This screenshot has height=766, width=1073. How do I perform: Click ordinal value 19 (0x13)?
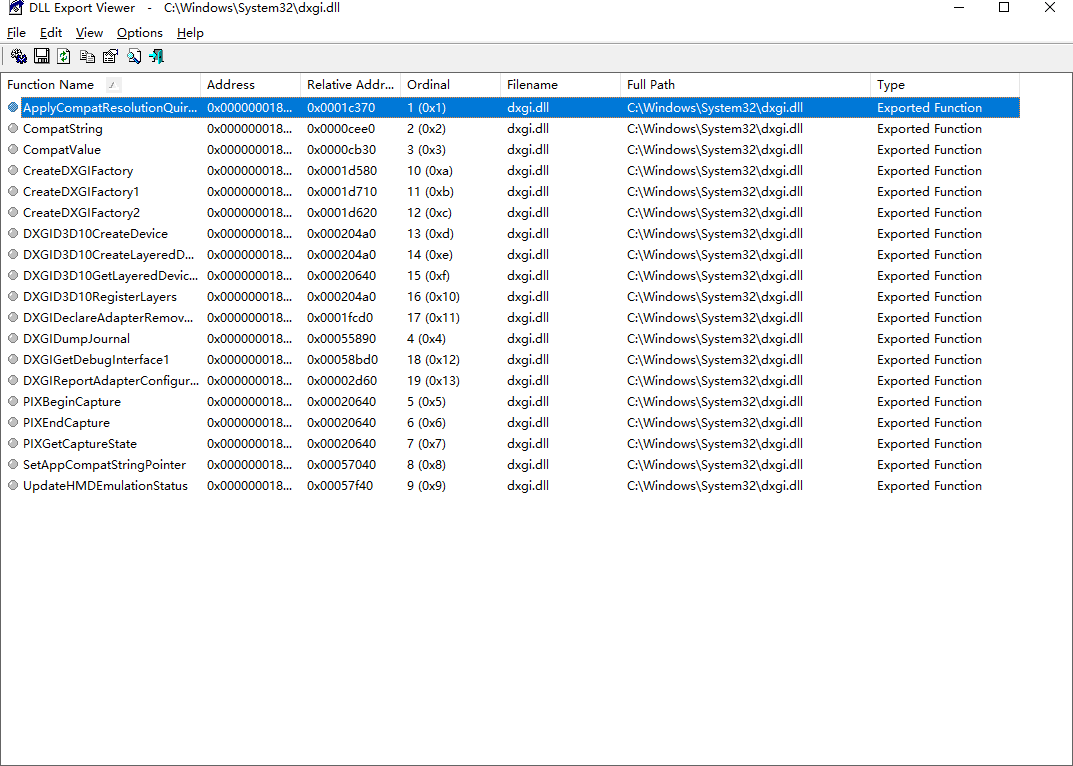(x=433, y=381)
